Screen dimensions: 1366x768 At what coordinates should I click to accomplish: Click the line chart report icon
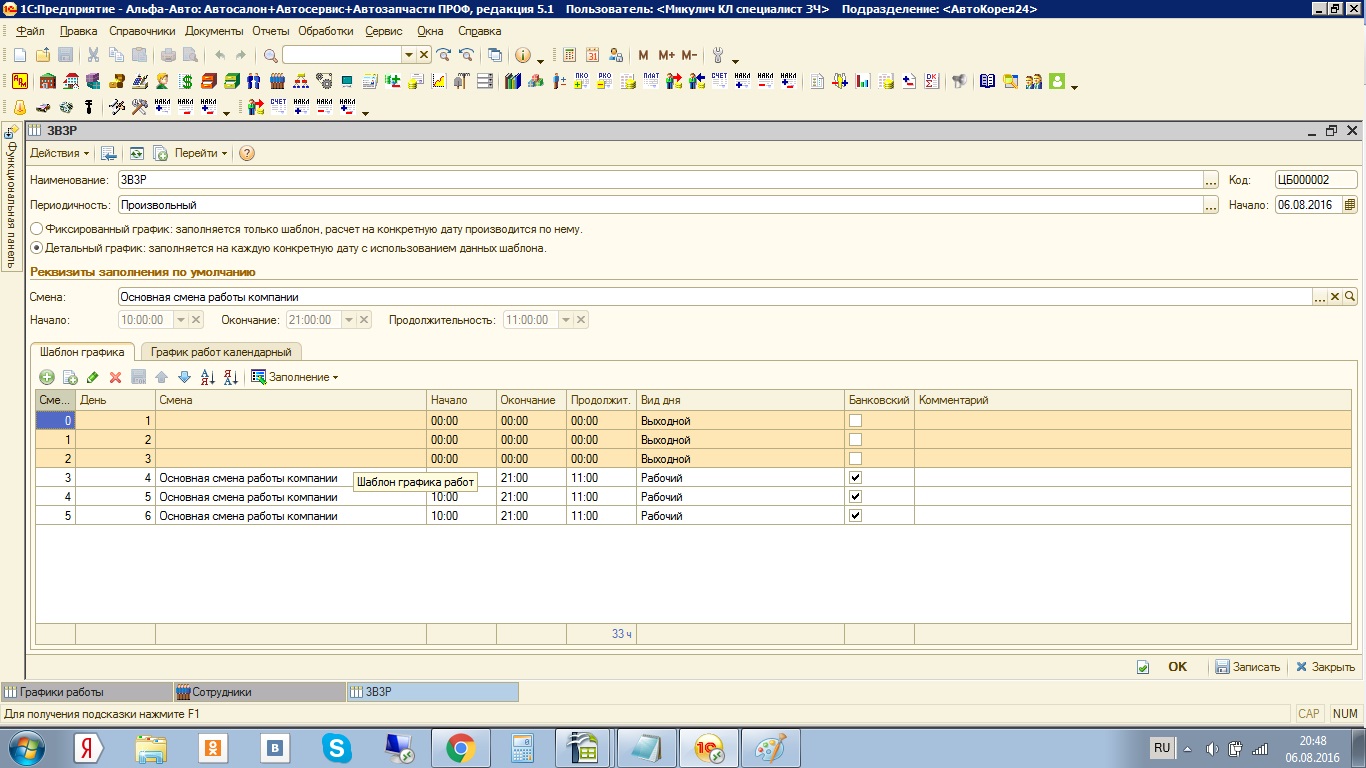pos(439,81)
